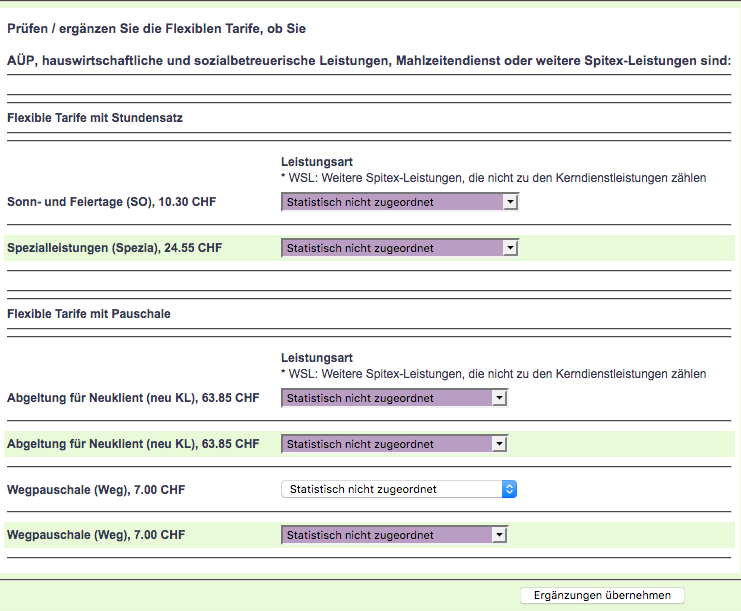Open the Sonn- und Feiertage Leistungsart dropdown
Screen dimensions: 741x611
point(399,202)
